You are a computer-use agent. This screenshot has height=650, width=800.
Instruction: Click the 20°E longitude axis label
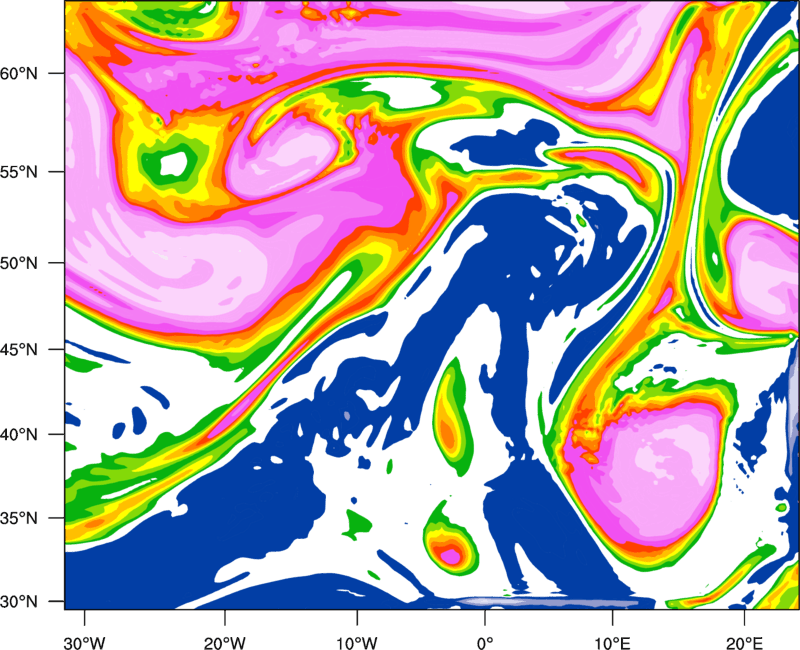coord(744,643)
